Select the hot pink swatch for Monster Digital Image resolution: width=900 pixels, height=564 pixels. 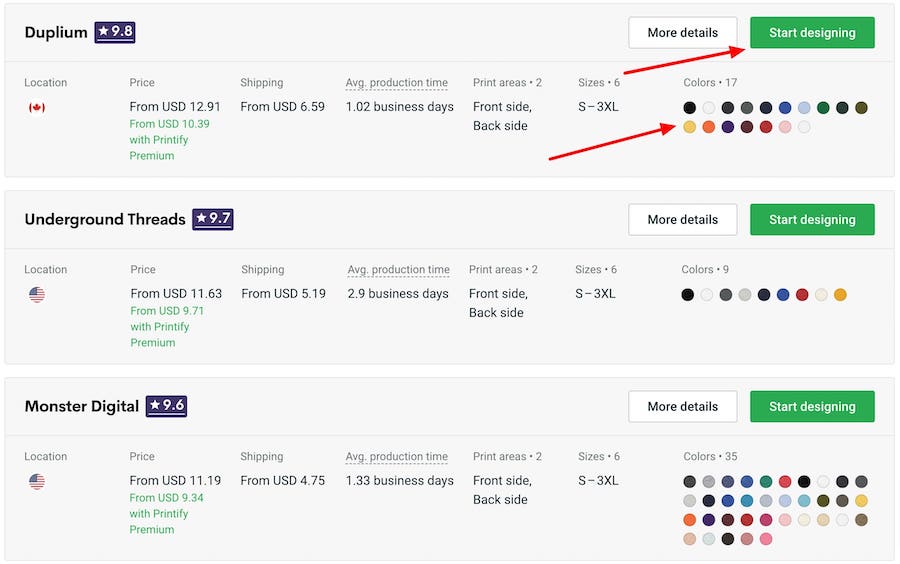pos(766,539)
